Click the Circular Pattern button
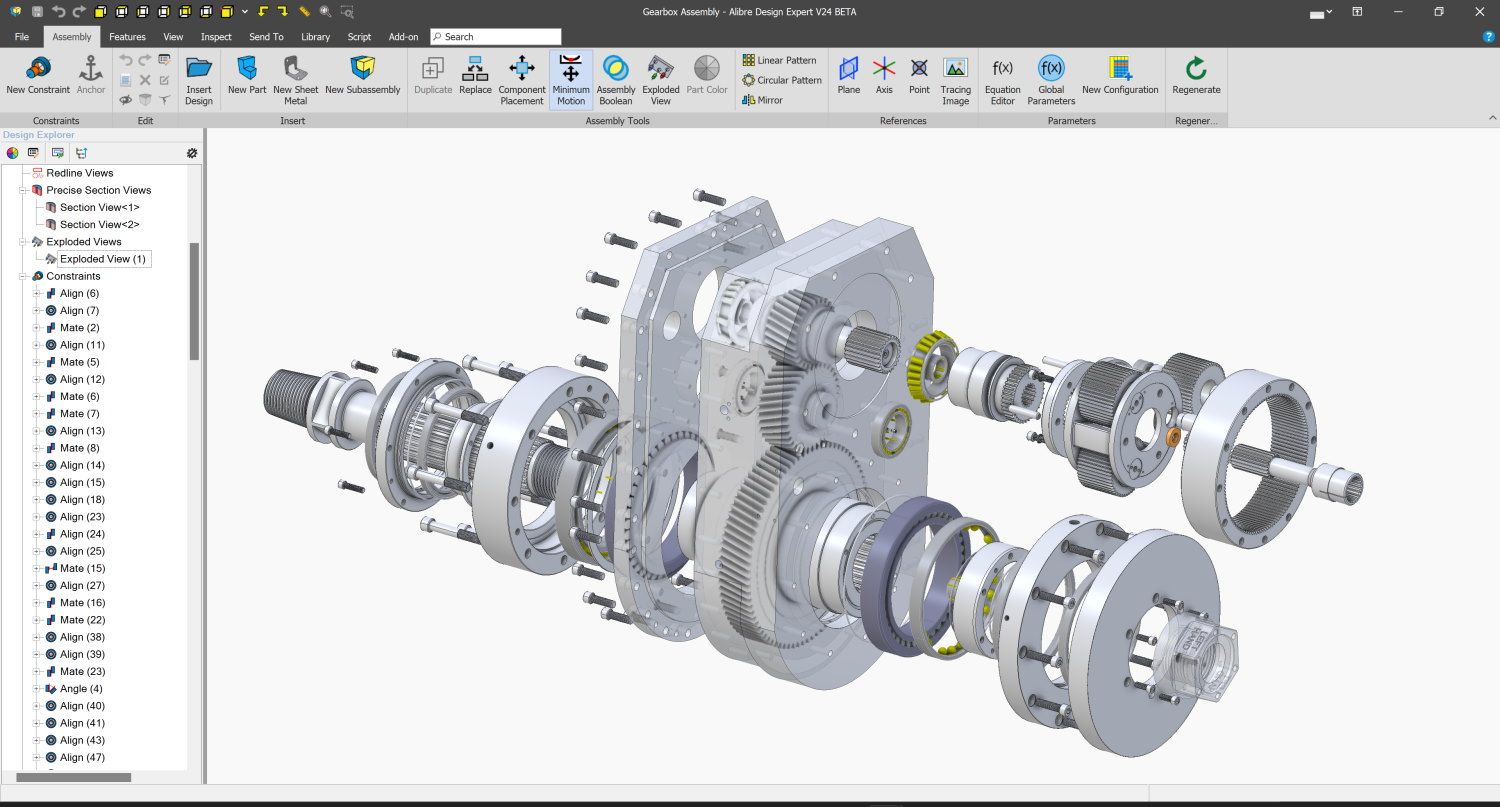 click(x=782, y=80)
